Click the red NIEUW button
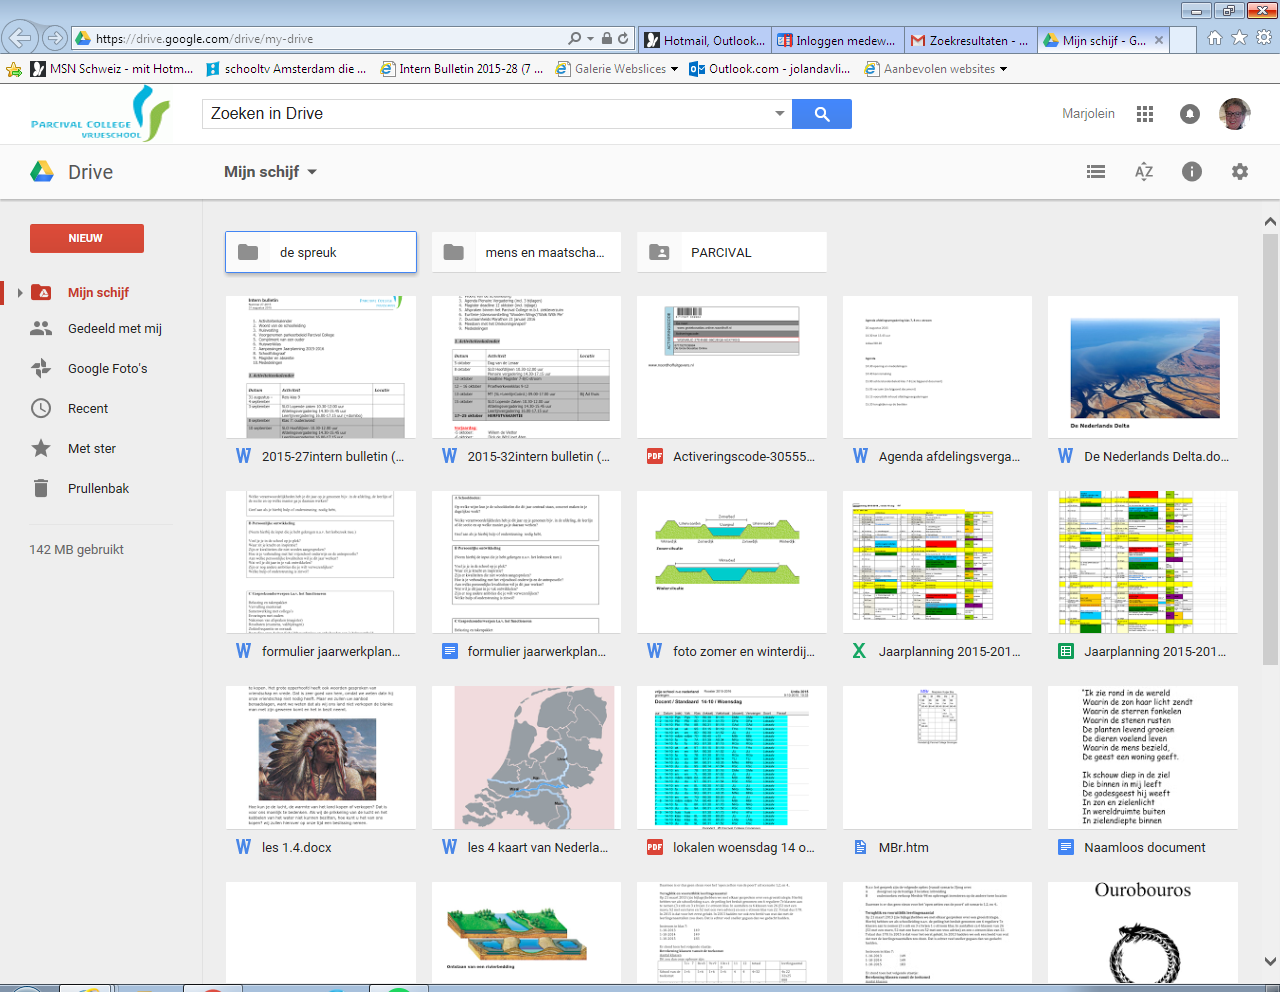This screenshot has height=992, width=1280. pos(86,238)
